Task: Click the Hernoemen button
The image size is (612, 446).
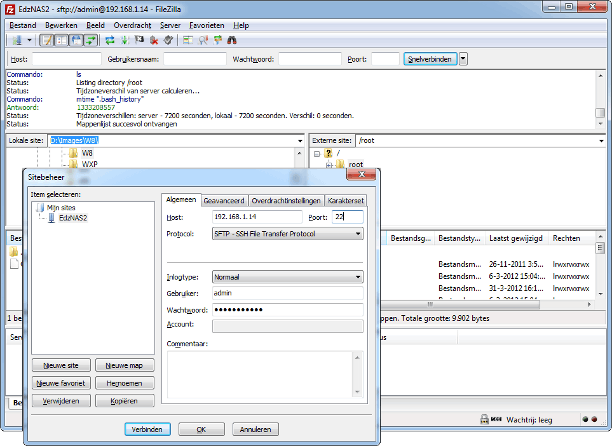Action: pos(125,384)
